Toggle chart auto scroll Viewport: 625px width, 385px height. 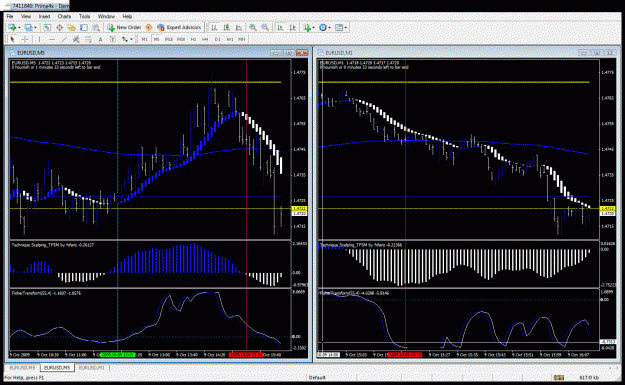click(x=280, y=28)
